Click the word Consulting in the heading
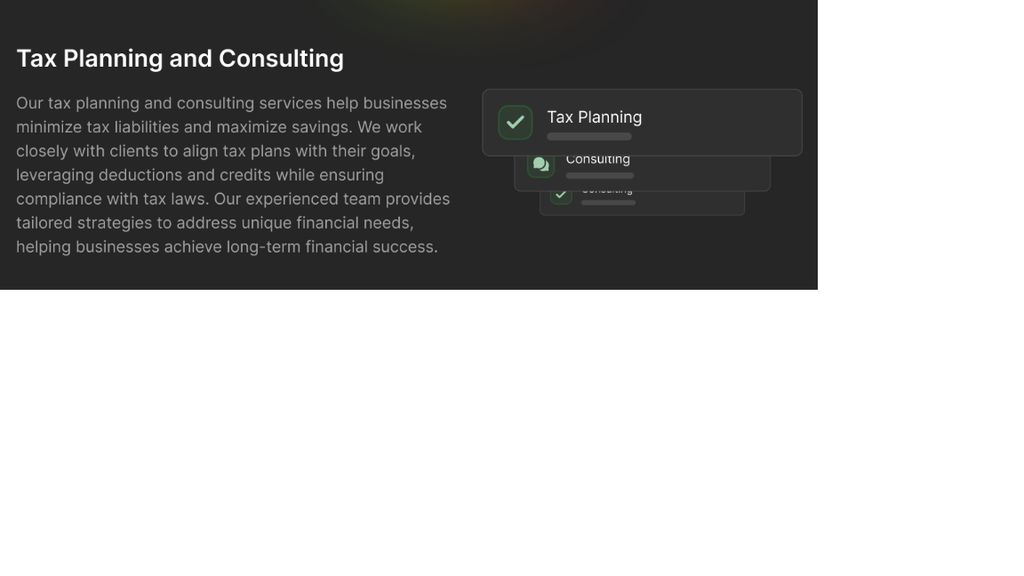 click(281, 59)
